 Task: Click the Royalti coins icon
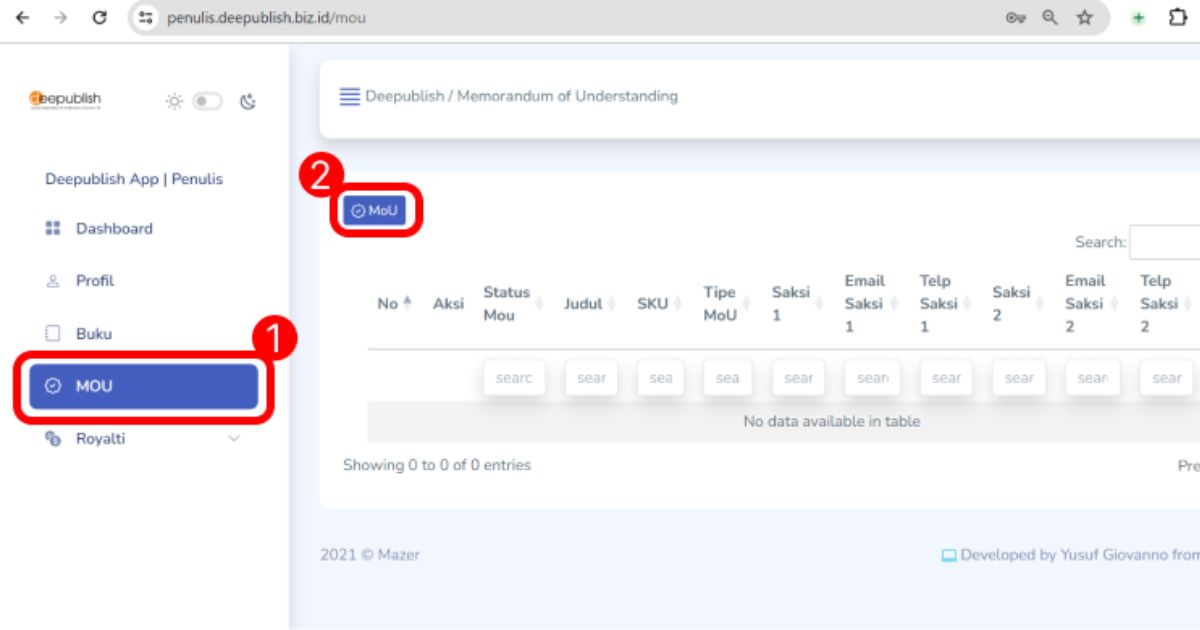[x=54, y=438]
